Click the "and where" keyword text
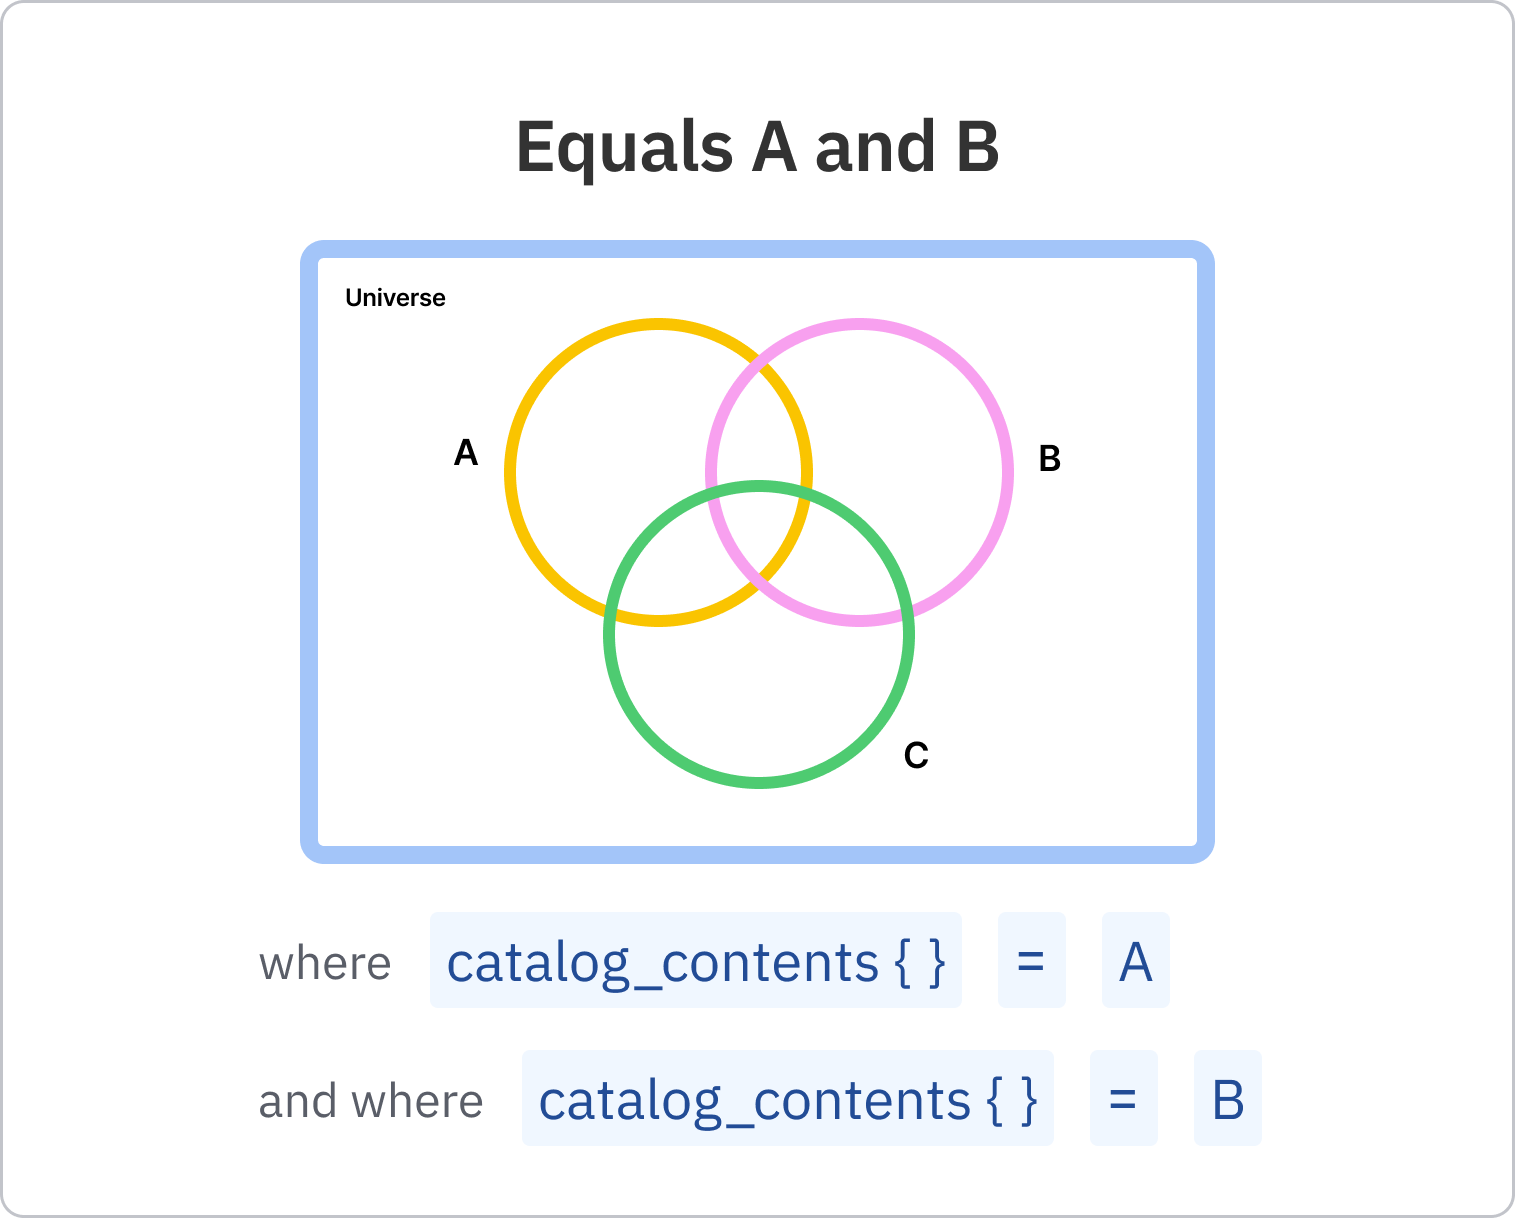This screenshot has width=1515, height=1218. click(371, 1101)
